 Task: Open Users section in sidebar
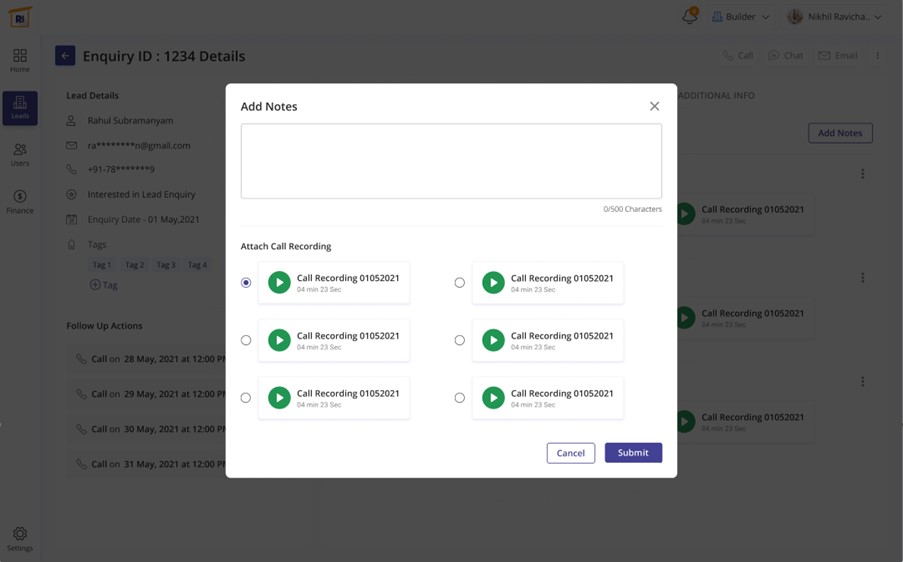click(20, 154)
